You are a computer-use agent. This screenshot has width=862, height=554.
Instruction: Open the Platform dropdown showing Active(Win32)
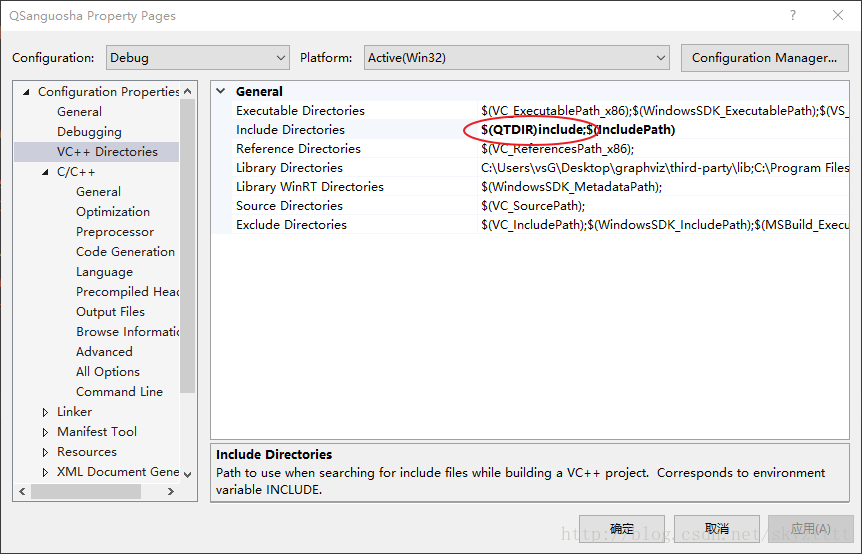point(516,58)
